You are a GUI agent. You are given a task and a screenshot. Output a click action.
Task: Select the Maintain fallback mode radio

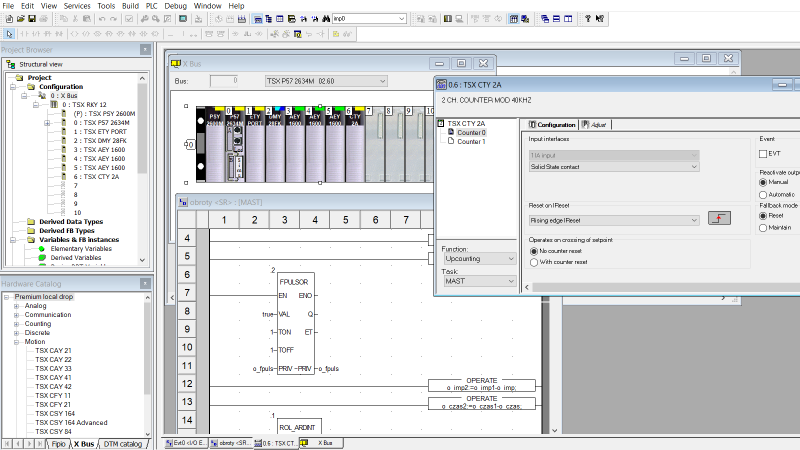[x=763, y=228]
